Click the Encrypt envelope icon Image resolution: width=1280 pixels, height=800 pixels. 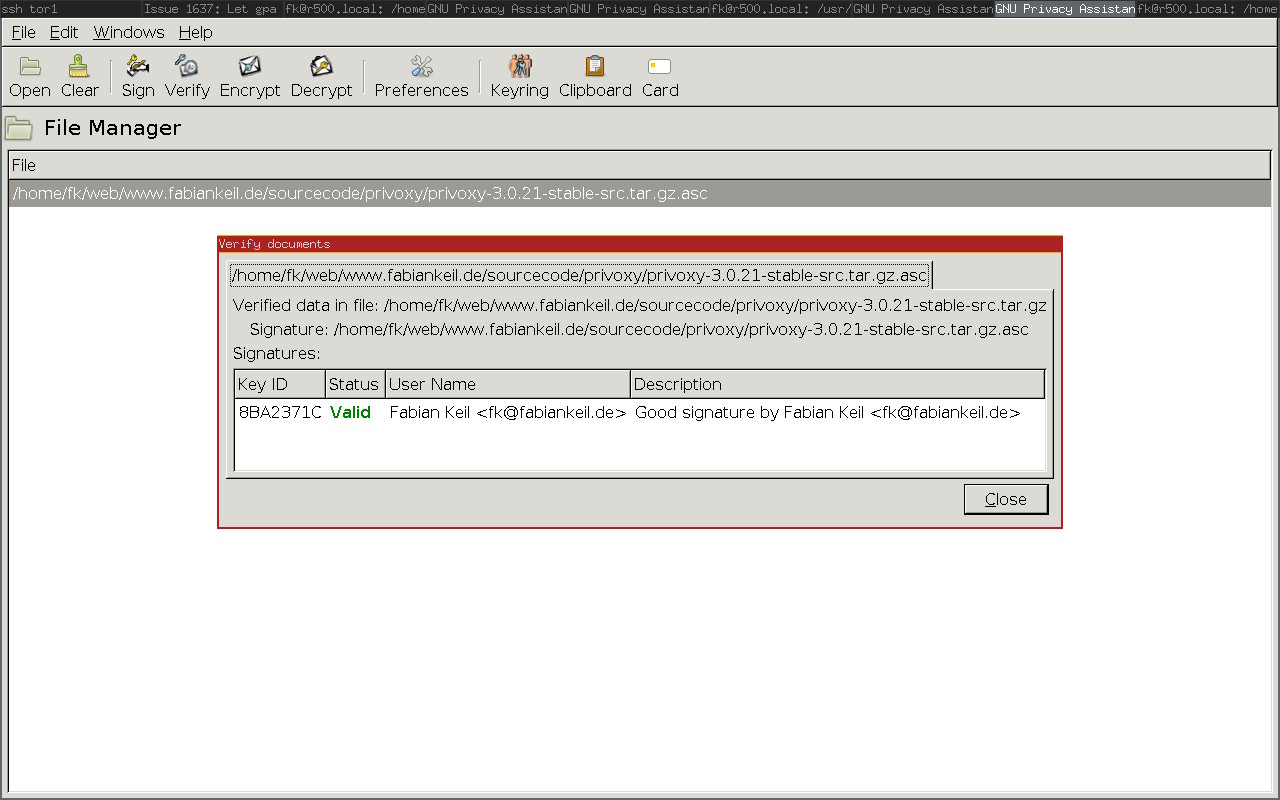pos(250,67)
